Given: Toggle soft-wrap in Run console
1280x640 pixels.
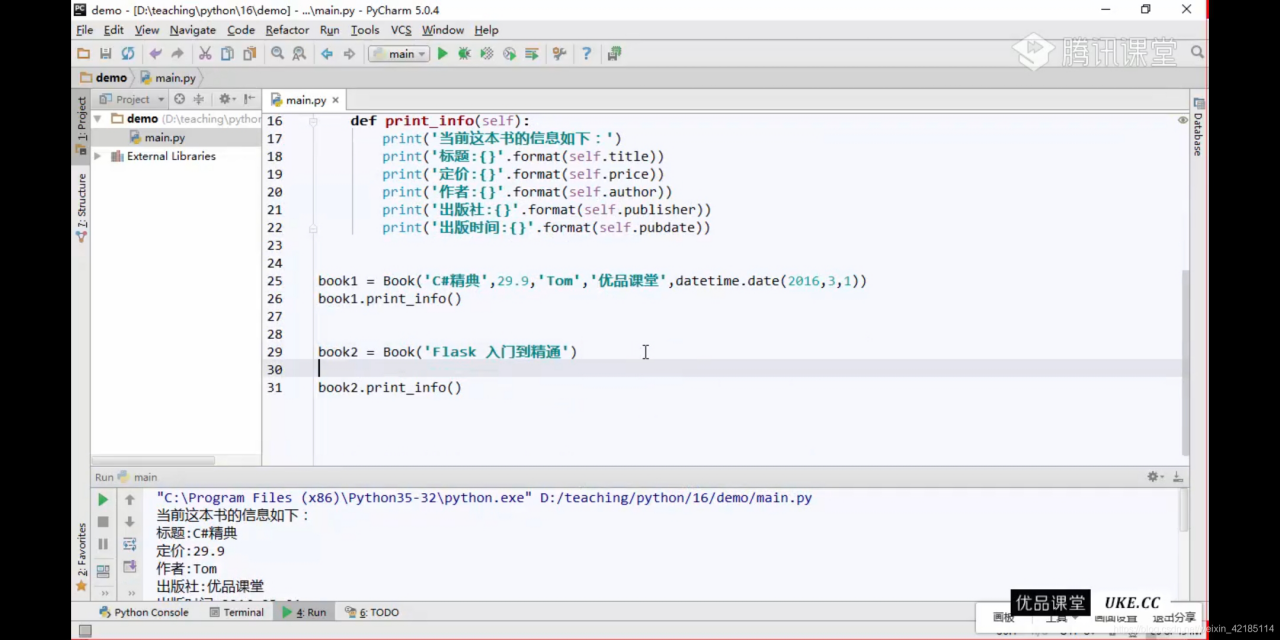Looking at the screenshot, I should [x=129, y=545].
